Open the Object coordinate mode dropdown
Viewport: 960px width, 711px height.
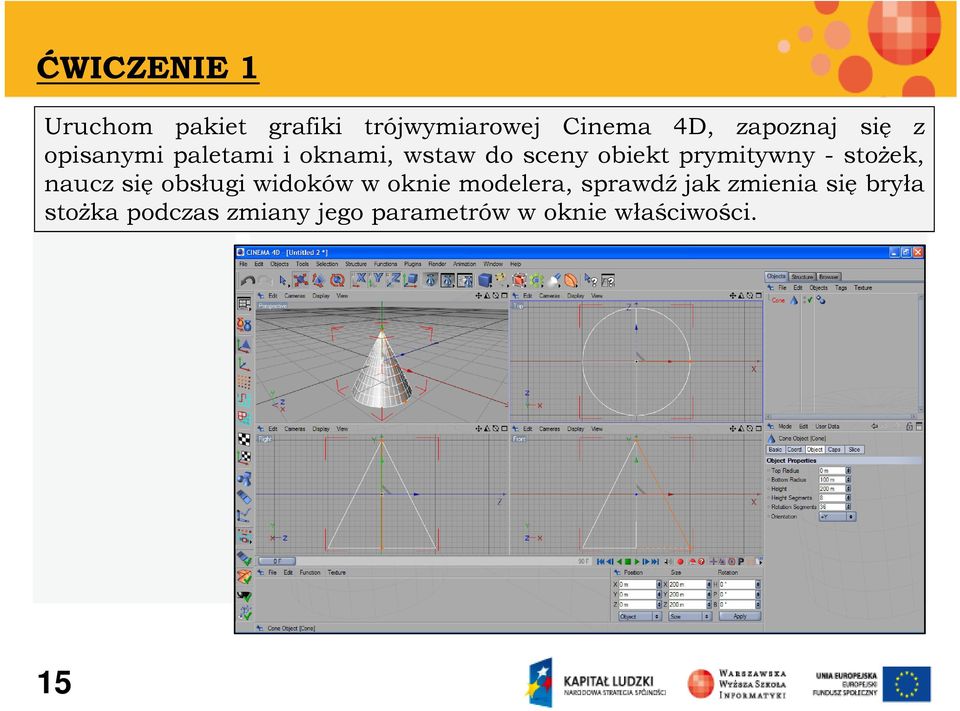[x=640, y=616]
